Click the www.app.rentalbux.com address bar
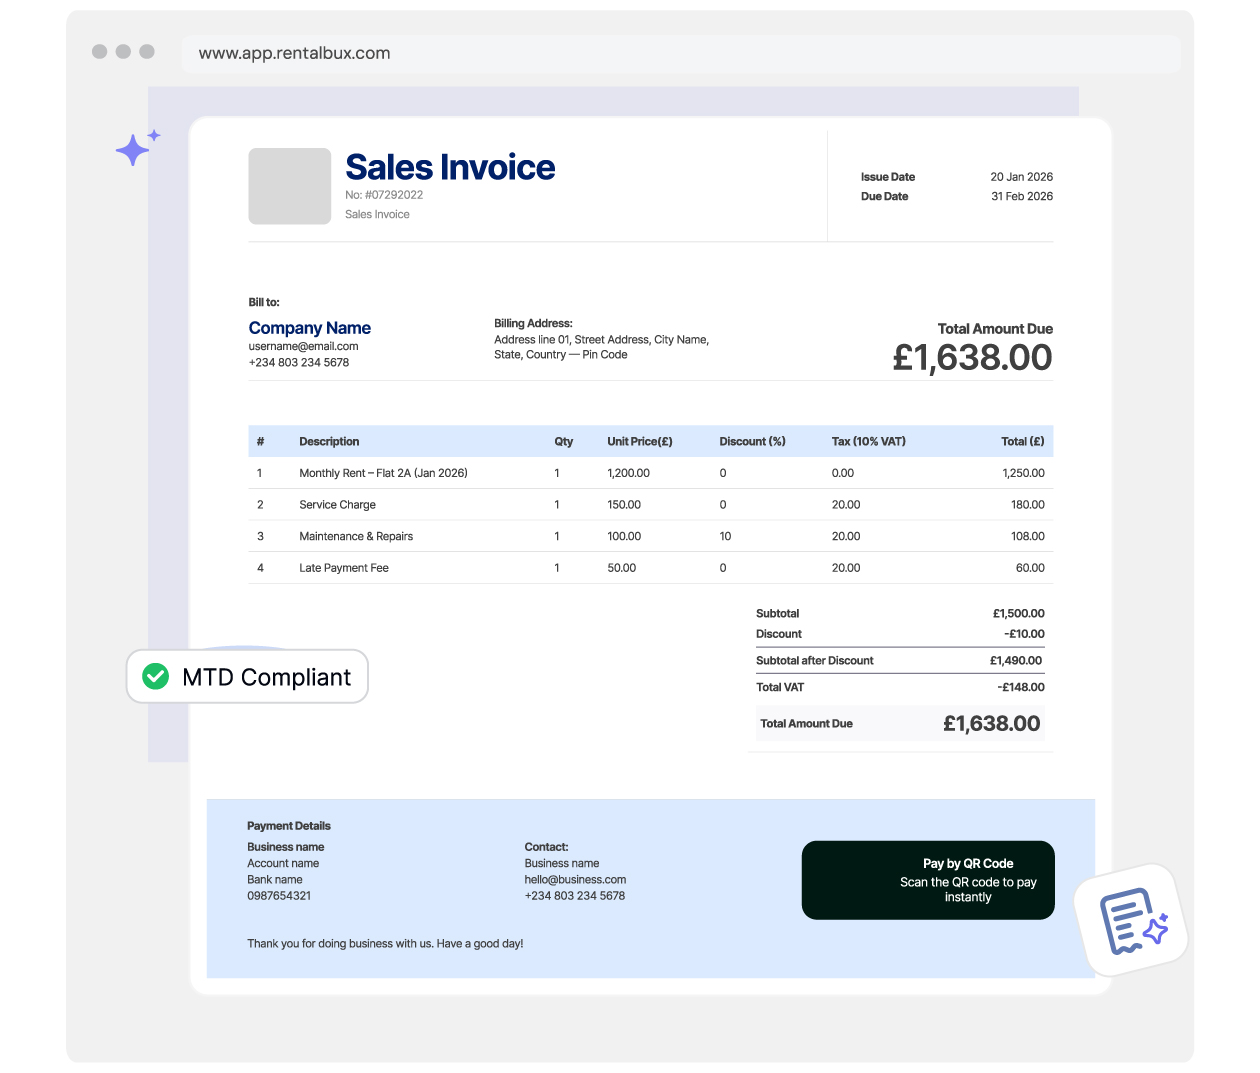 point(680,53)
